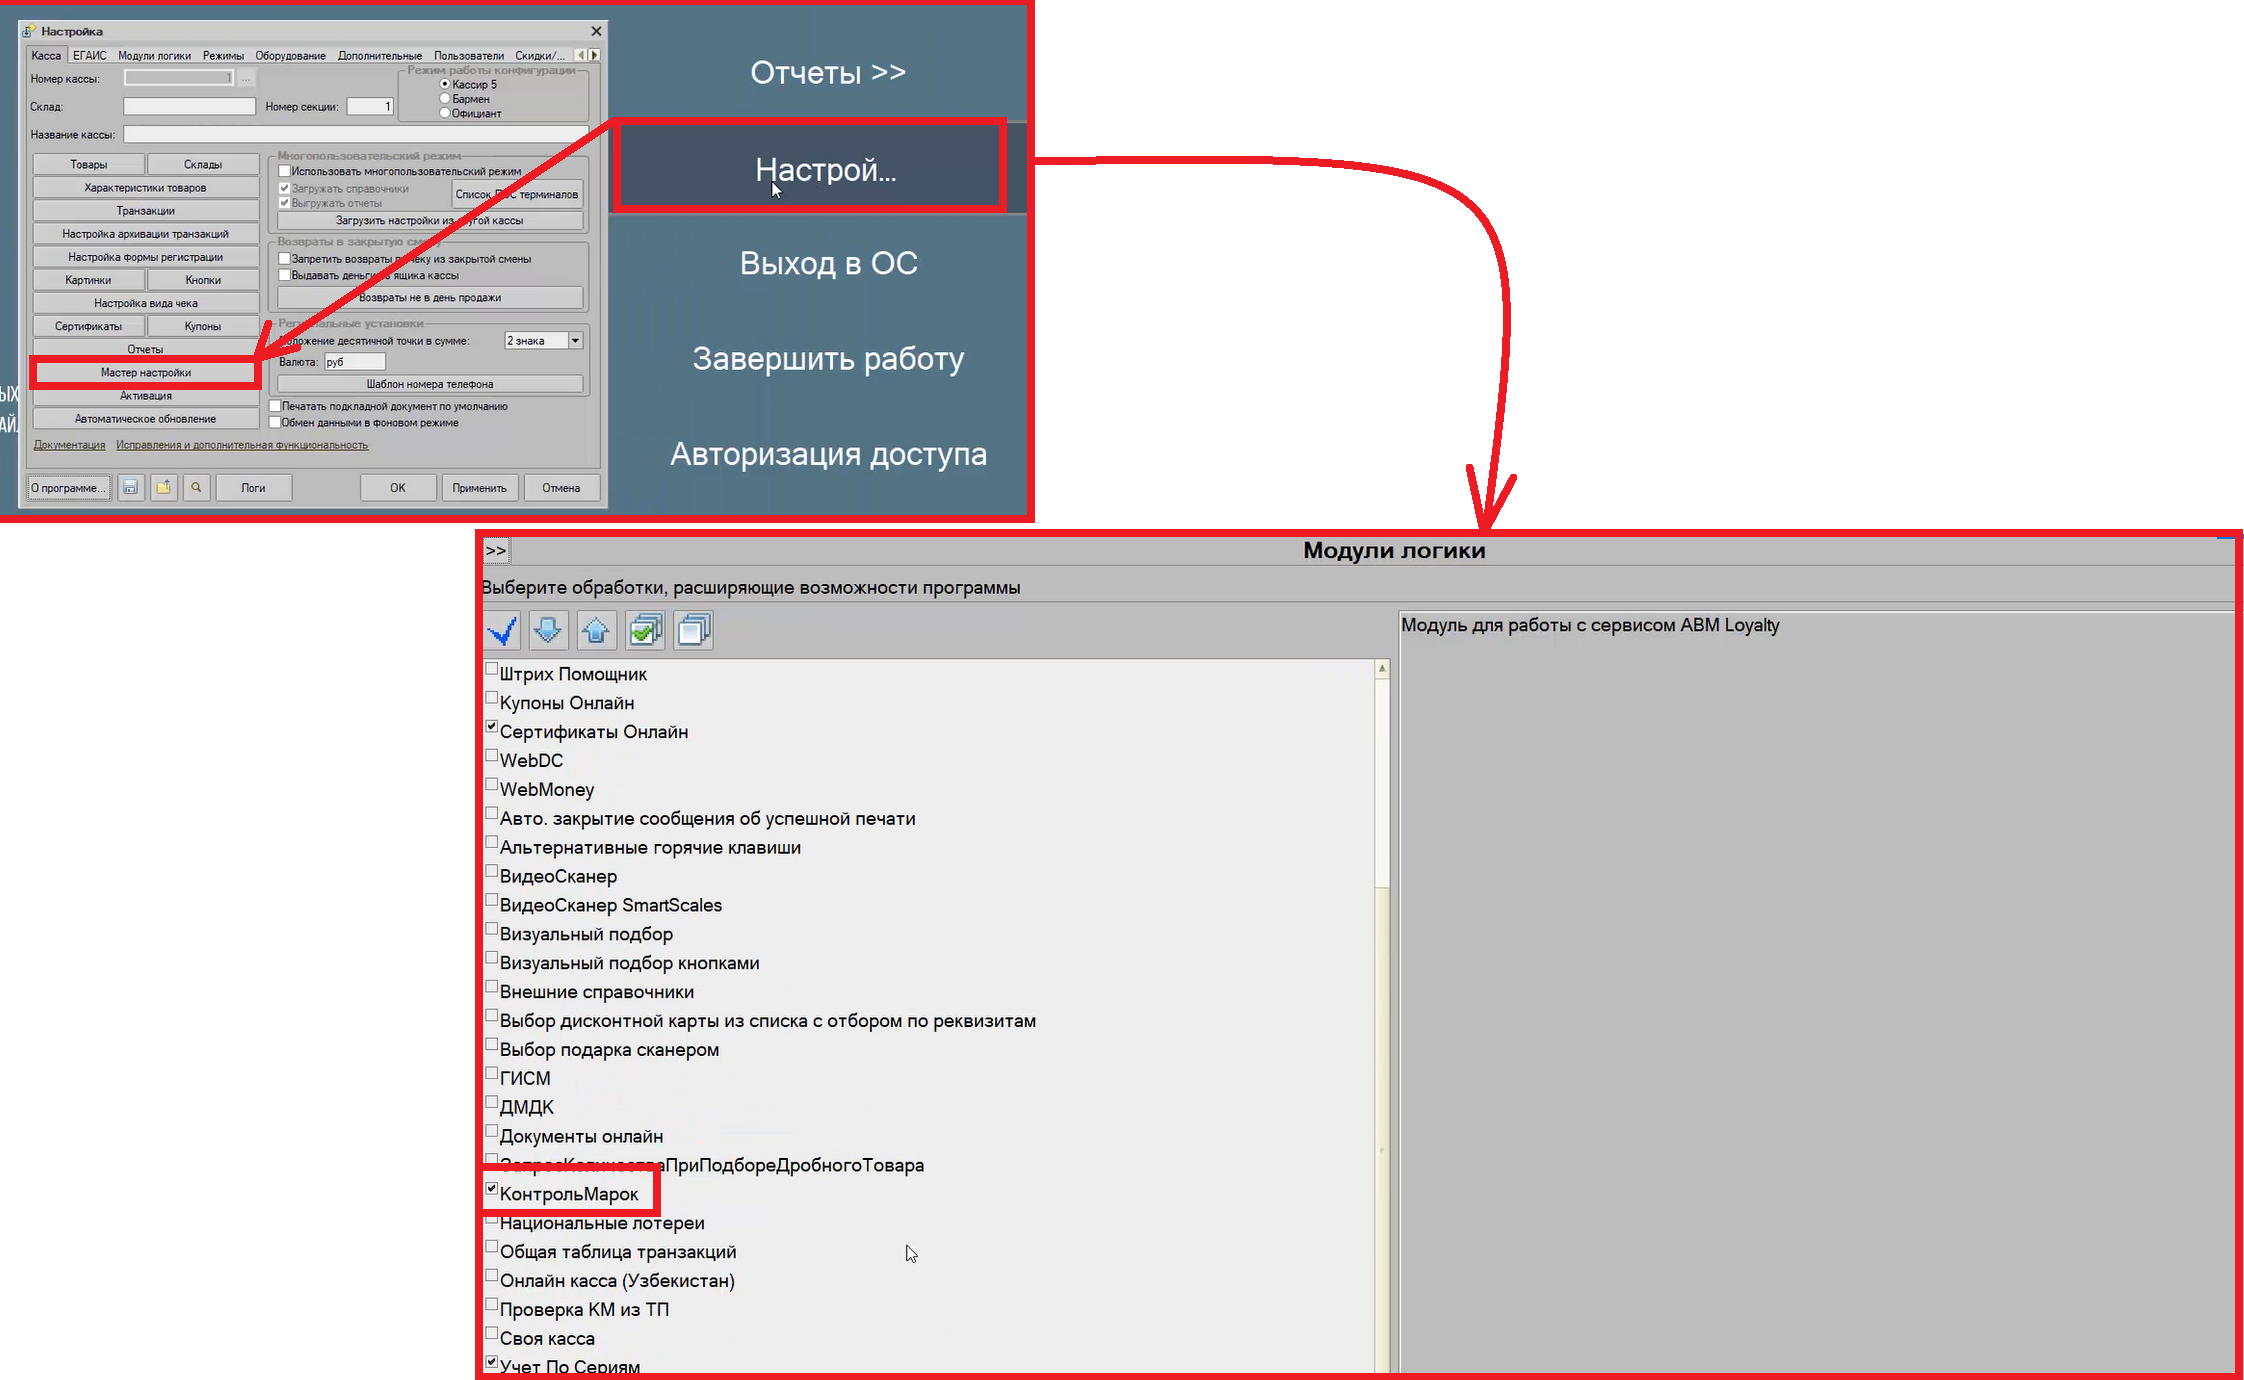Click the move up arrow icon
This screenshot has width=2244, height=1380.
(596, 631)
